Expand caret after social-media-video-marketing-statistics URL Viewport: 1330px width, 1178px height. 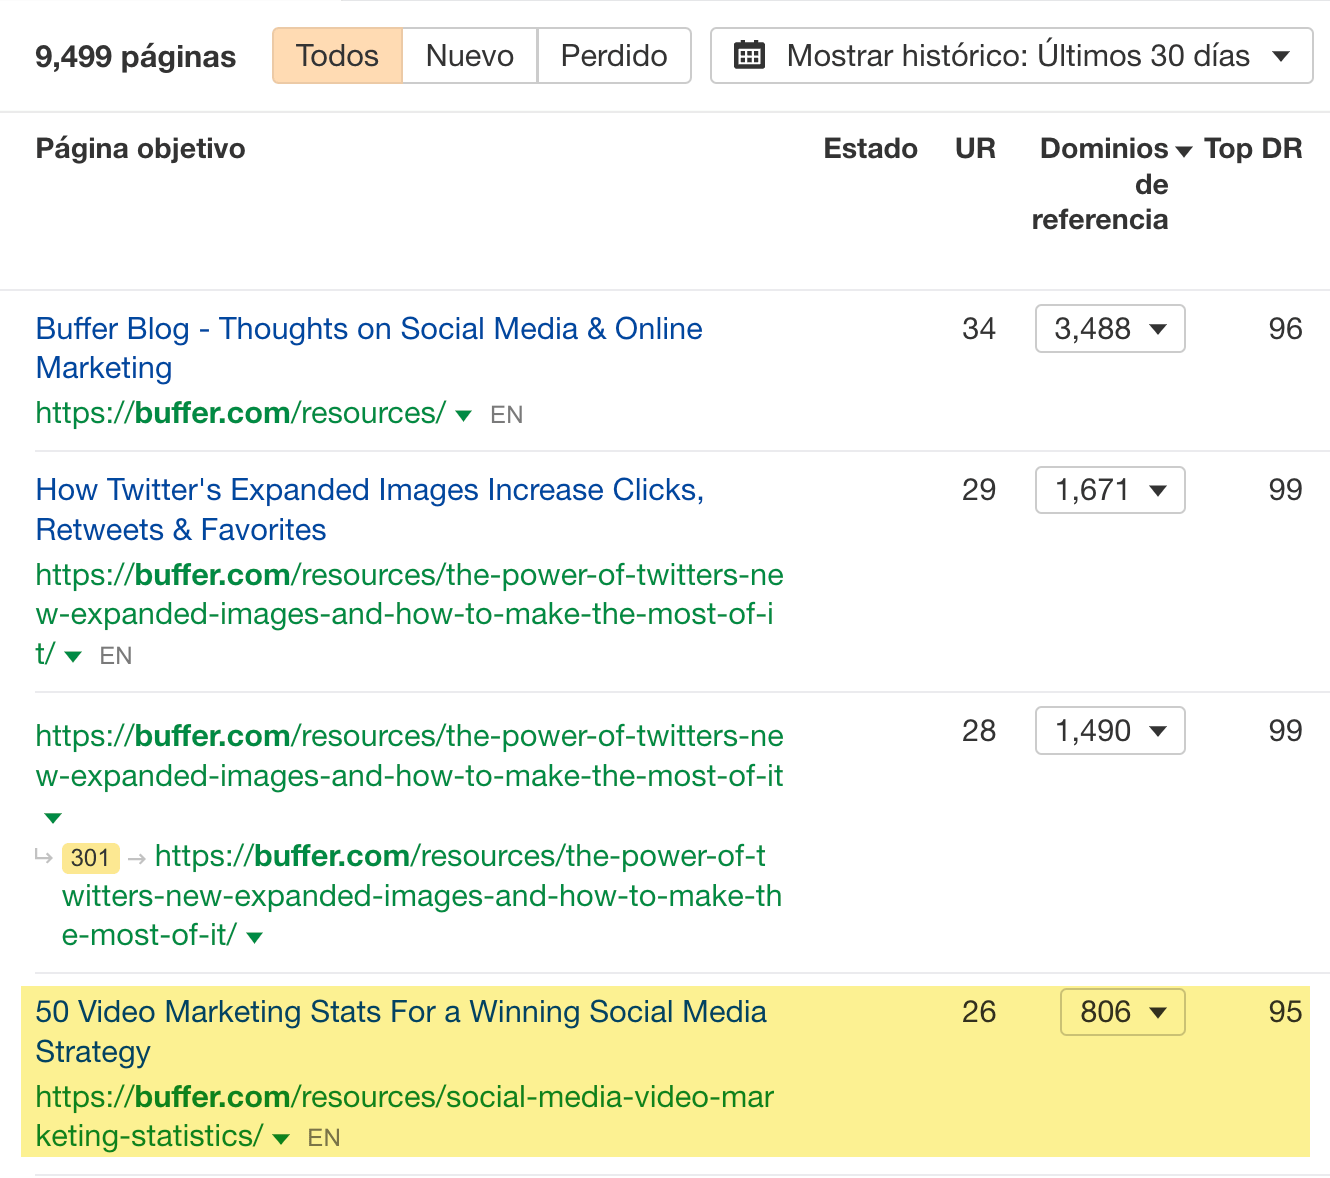coord(281,1138)
